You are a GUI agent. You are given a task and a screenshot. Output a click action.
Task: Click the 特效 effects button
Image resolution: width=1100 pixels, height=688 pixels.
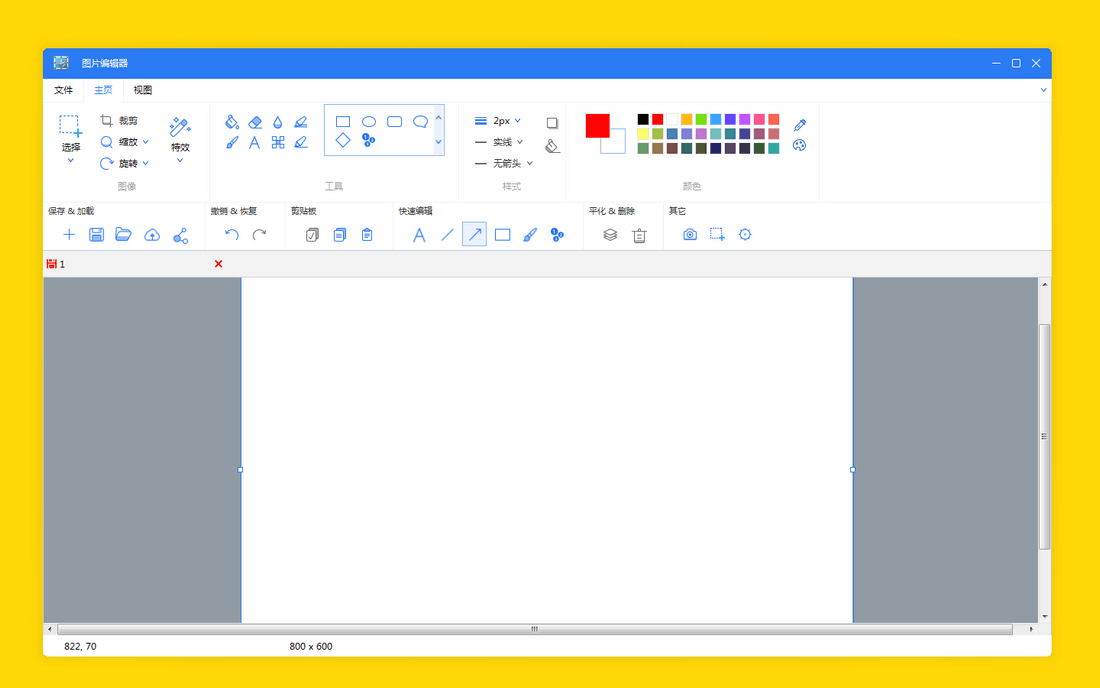[x=180, y=135]
